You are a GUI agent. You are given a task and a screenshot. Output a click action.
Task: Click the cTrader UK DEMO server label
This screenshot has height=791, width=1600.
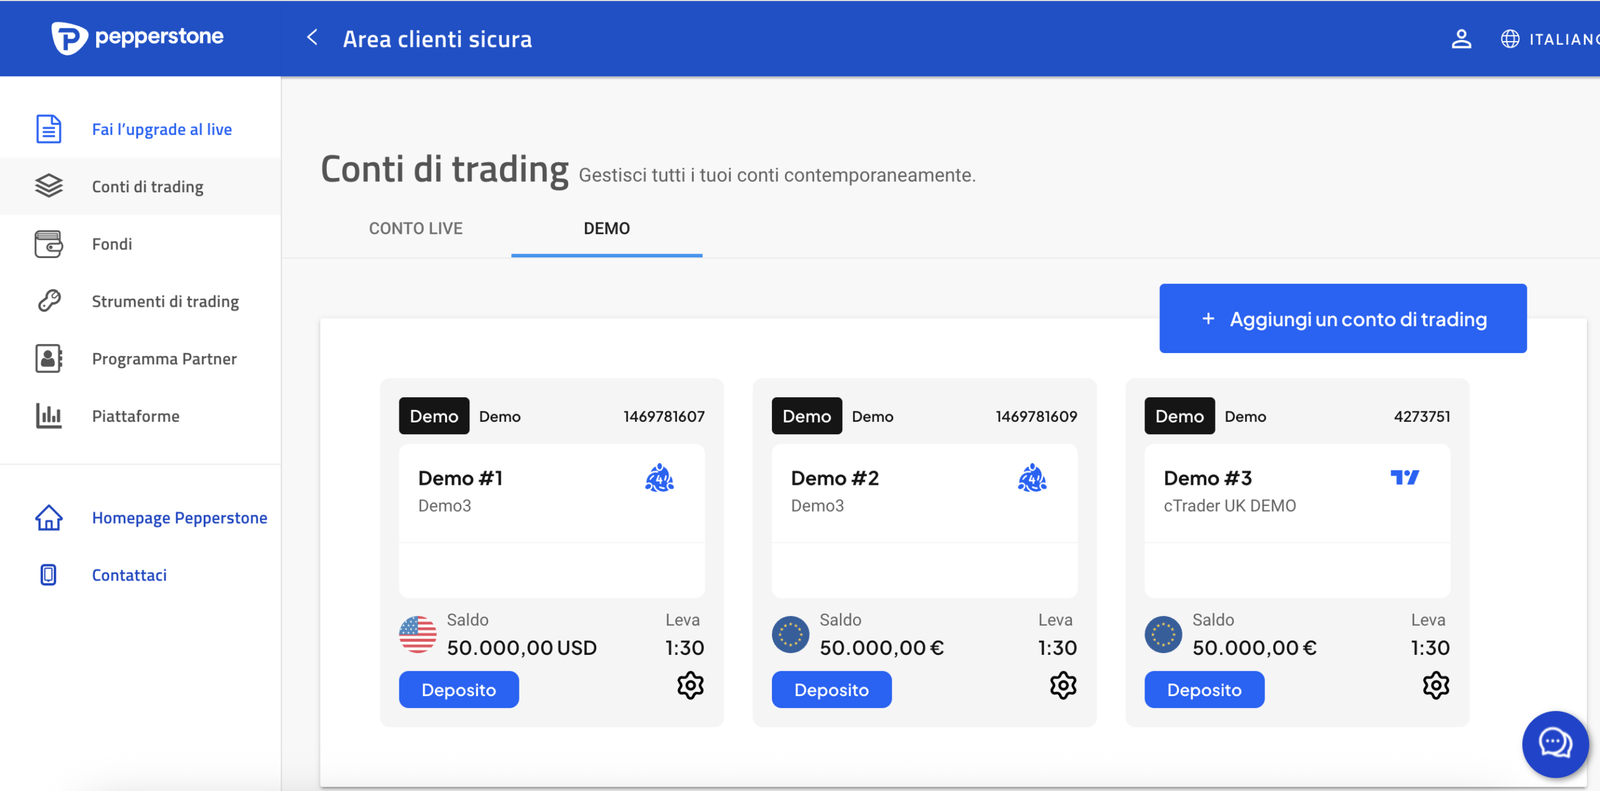pos(1230,506)
